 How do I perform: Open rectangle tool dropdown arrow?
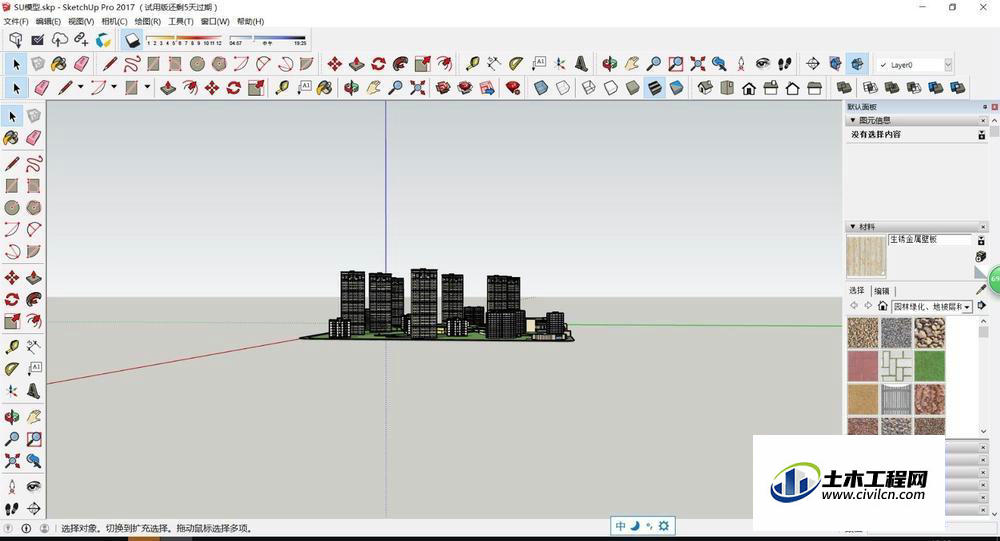pyautogui.click(x=147, y=87)
